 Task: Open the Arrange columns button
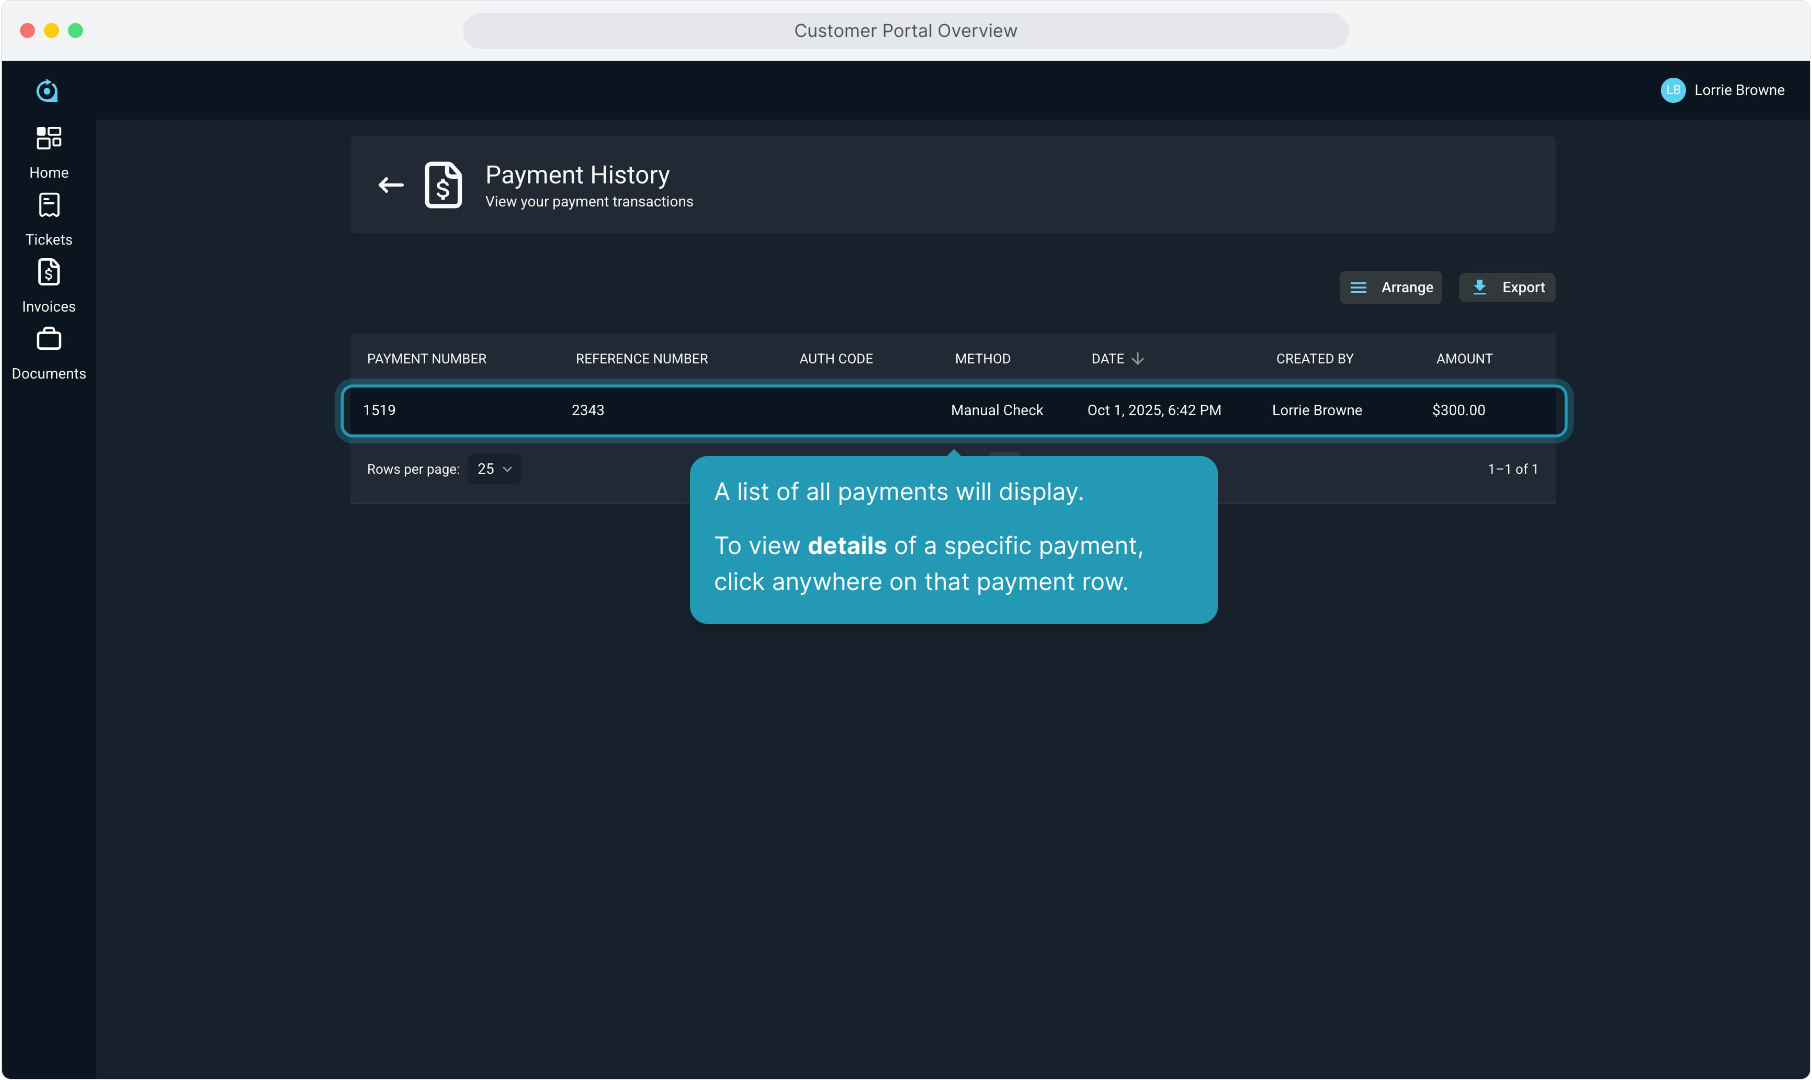1390,288
